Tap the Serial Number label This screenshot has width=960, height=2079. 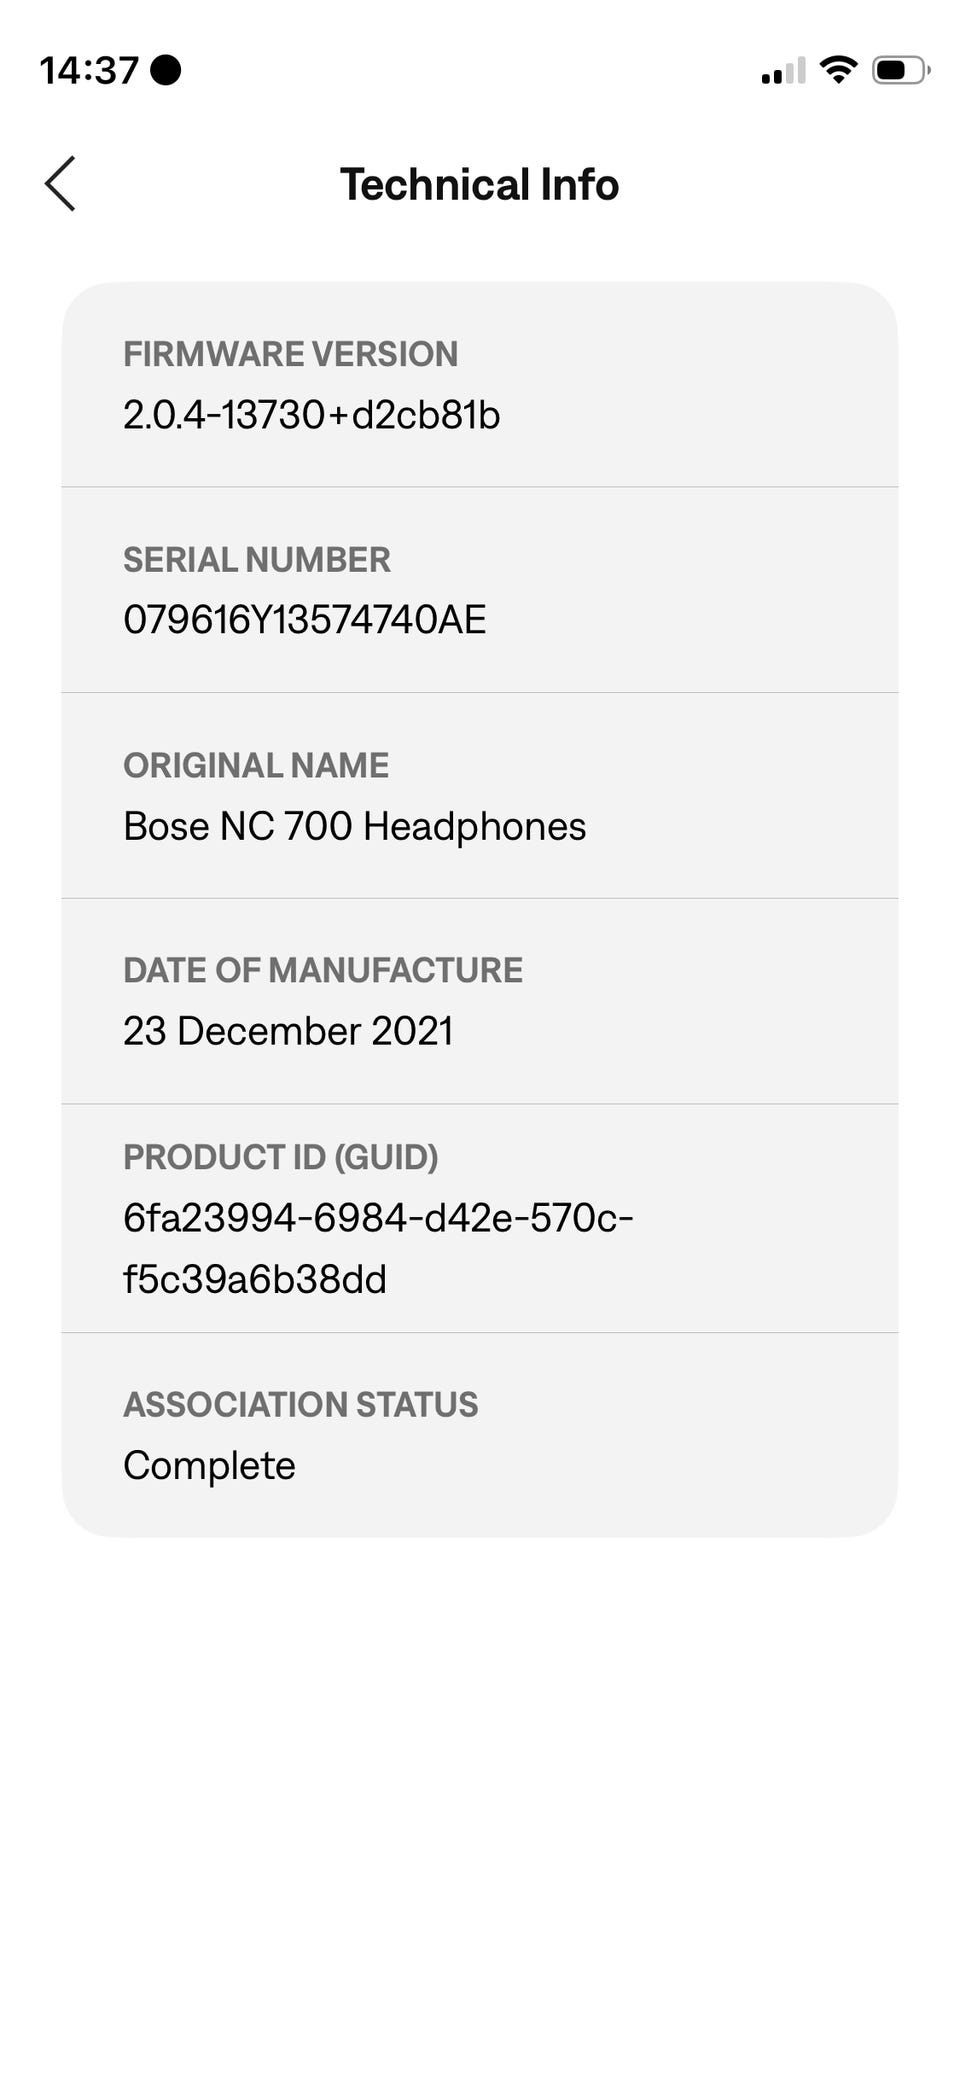(x=256, y=560)
